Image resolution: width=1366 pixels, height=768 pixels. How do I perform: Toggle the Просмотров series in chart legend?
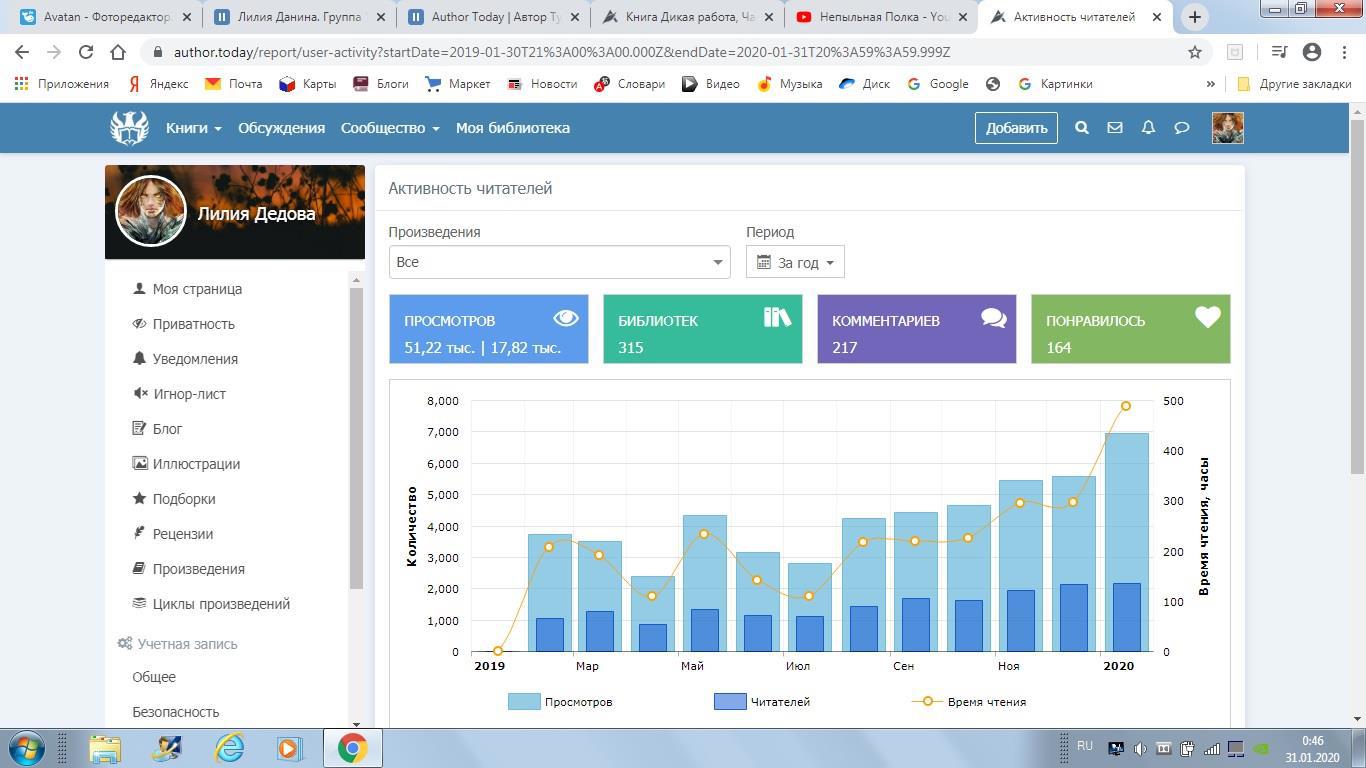(x=561, y=702)
